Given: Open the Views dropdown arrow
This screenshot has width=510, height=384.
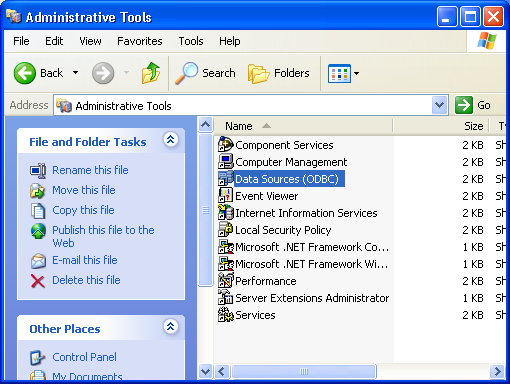Looking at the screenshot, I should point(356,73).
